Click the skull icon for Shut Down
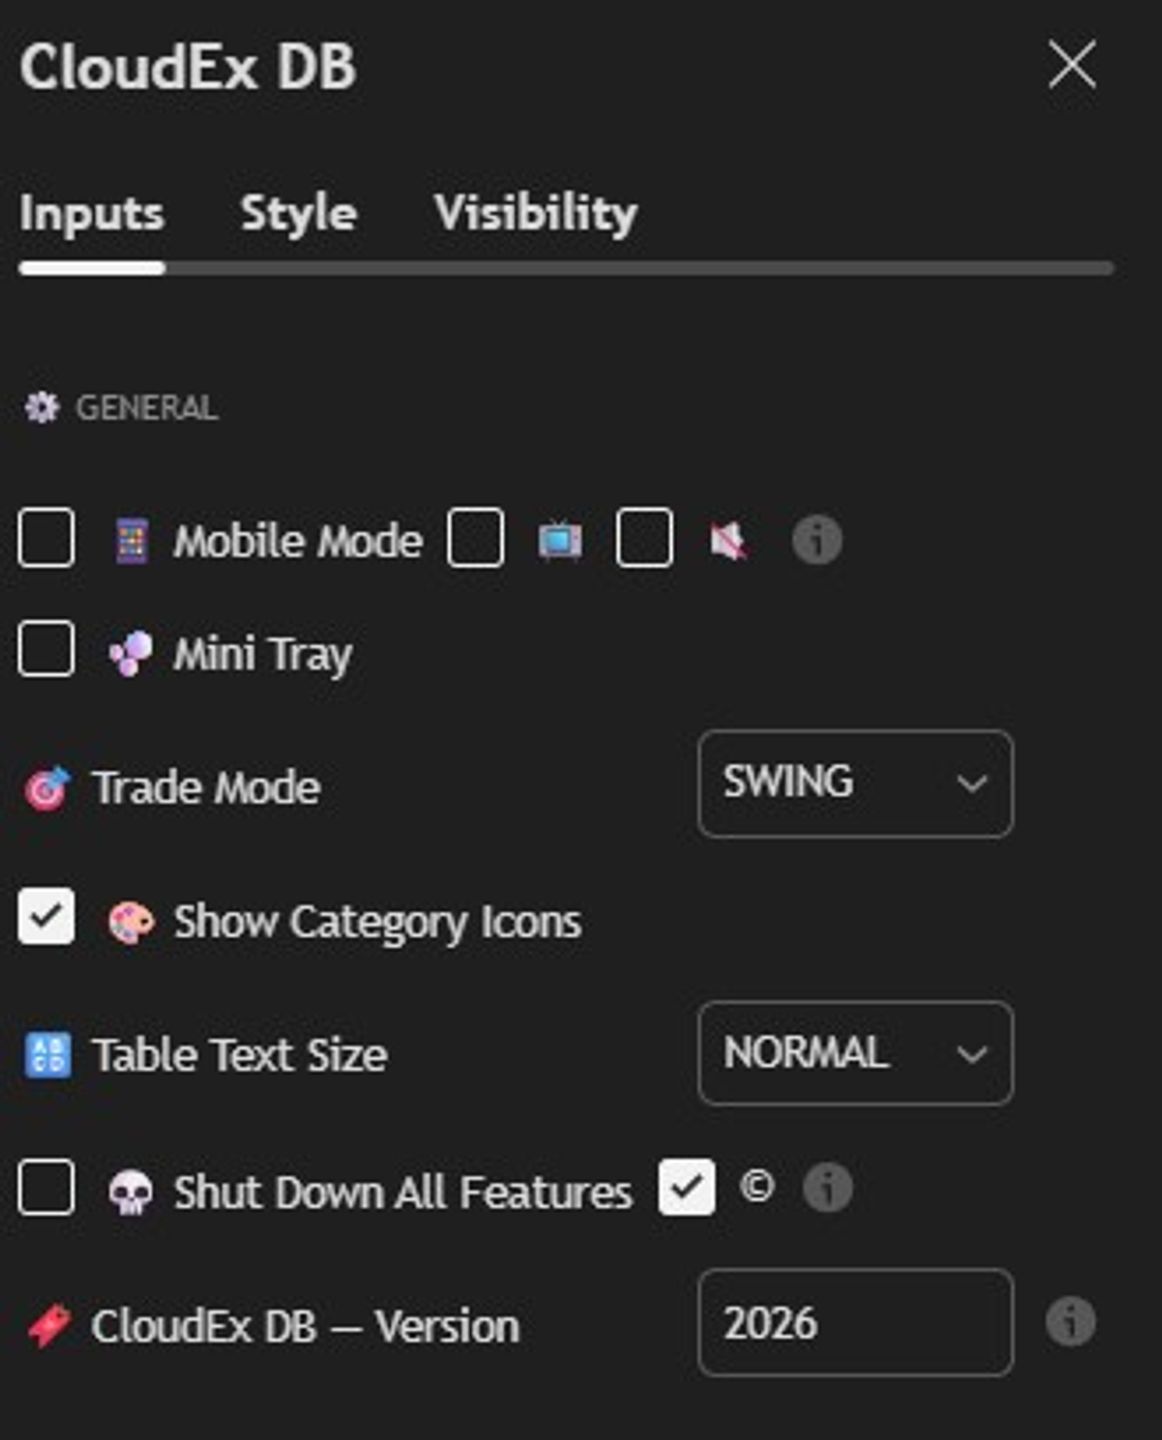Viewport: 1162px width, 1440px height. (131, 1192)
